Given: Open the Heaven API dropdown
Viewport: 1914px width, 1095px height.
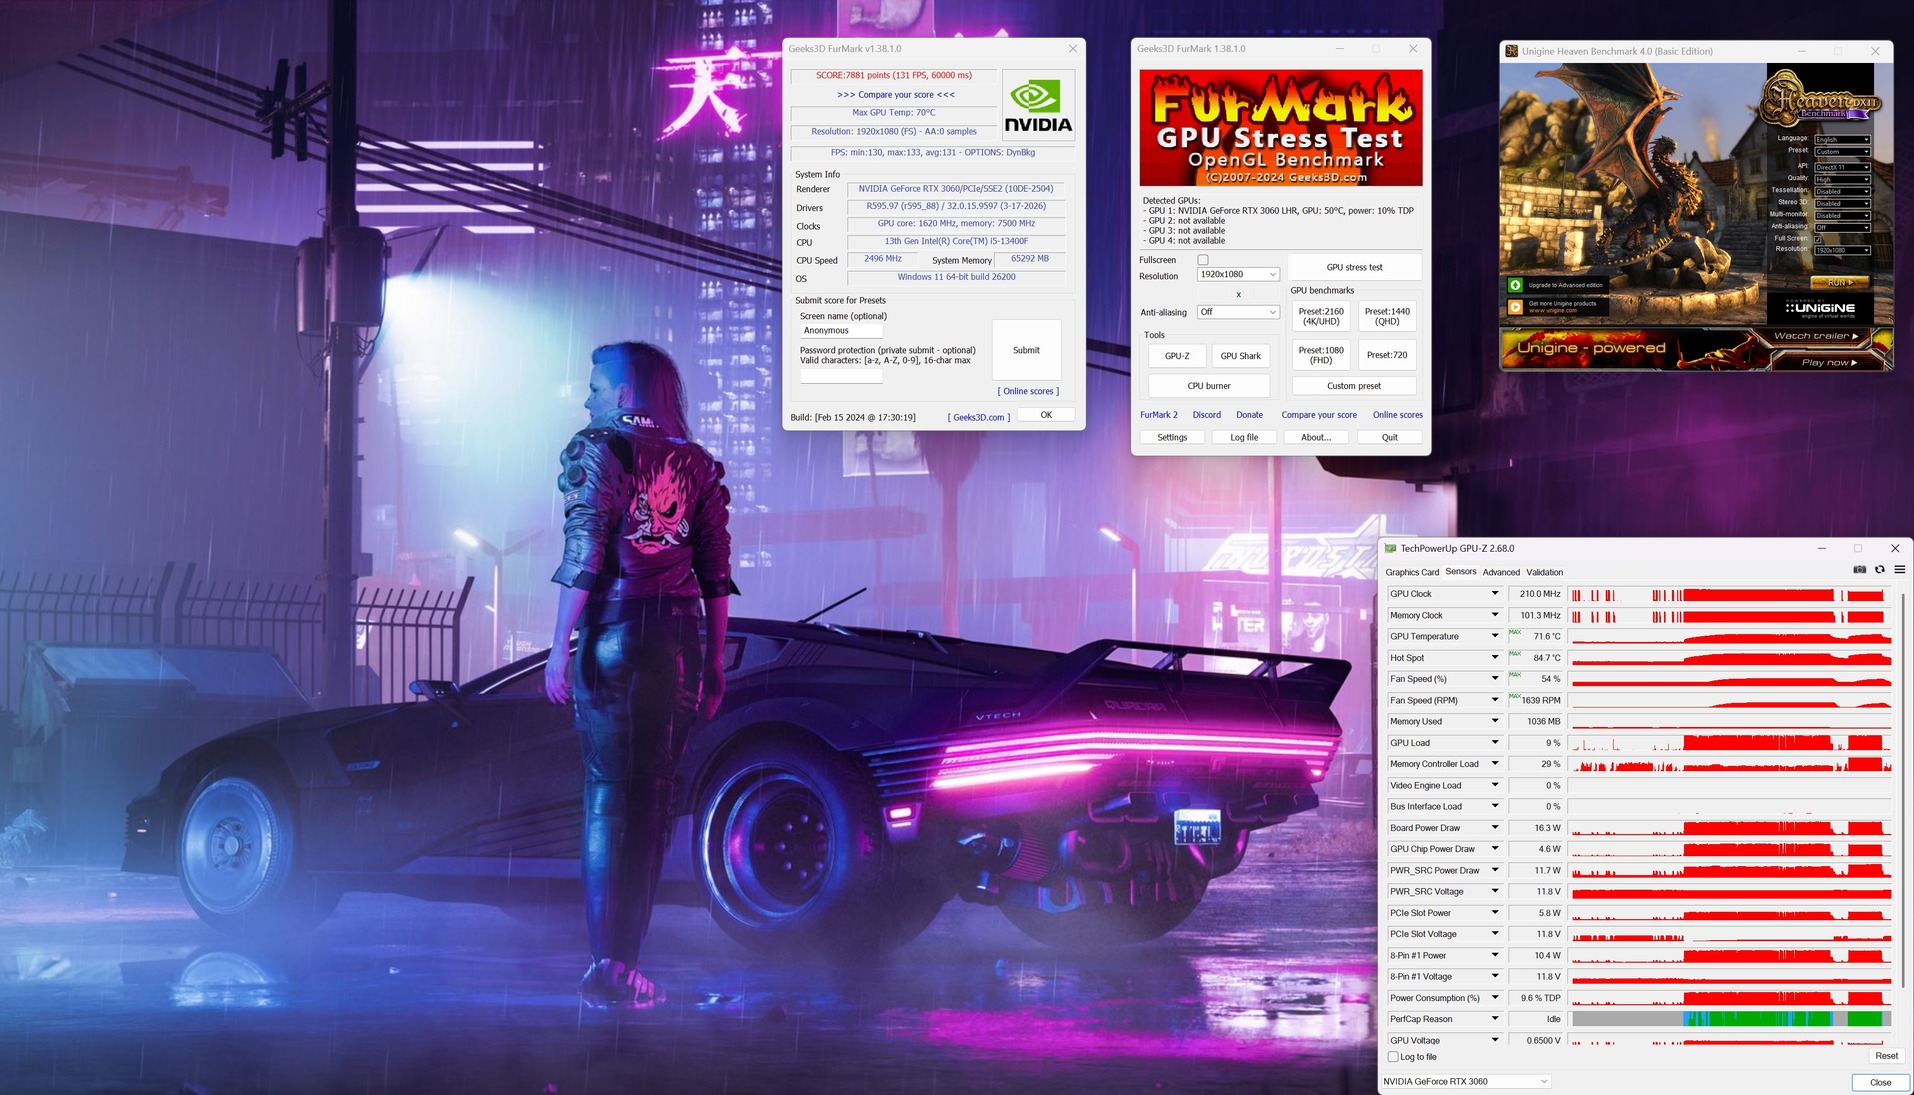Looking at the screenshot, I should [1842, 167].
